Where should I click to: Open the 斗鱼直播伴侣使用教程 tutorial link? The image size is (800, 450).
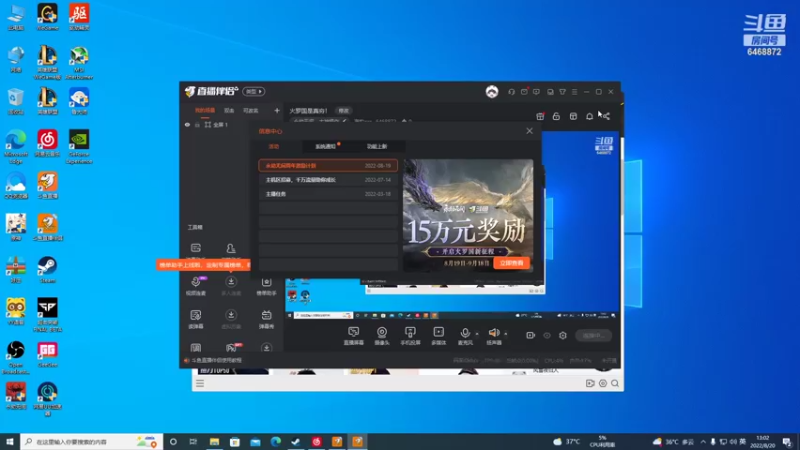click(x=216, y=360)
